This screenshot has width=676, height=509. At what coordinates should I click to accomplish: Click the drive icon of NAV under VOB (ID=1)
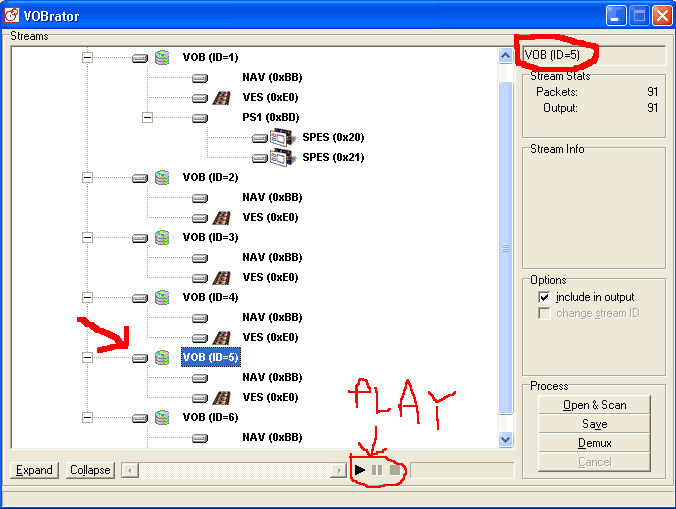pyautogui.click(x=200, y=78)
